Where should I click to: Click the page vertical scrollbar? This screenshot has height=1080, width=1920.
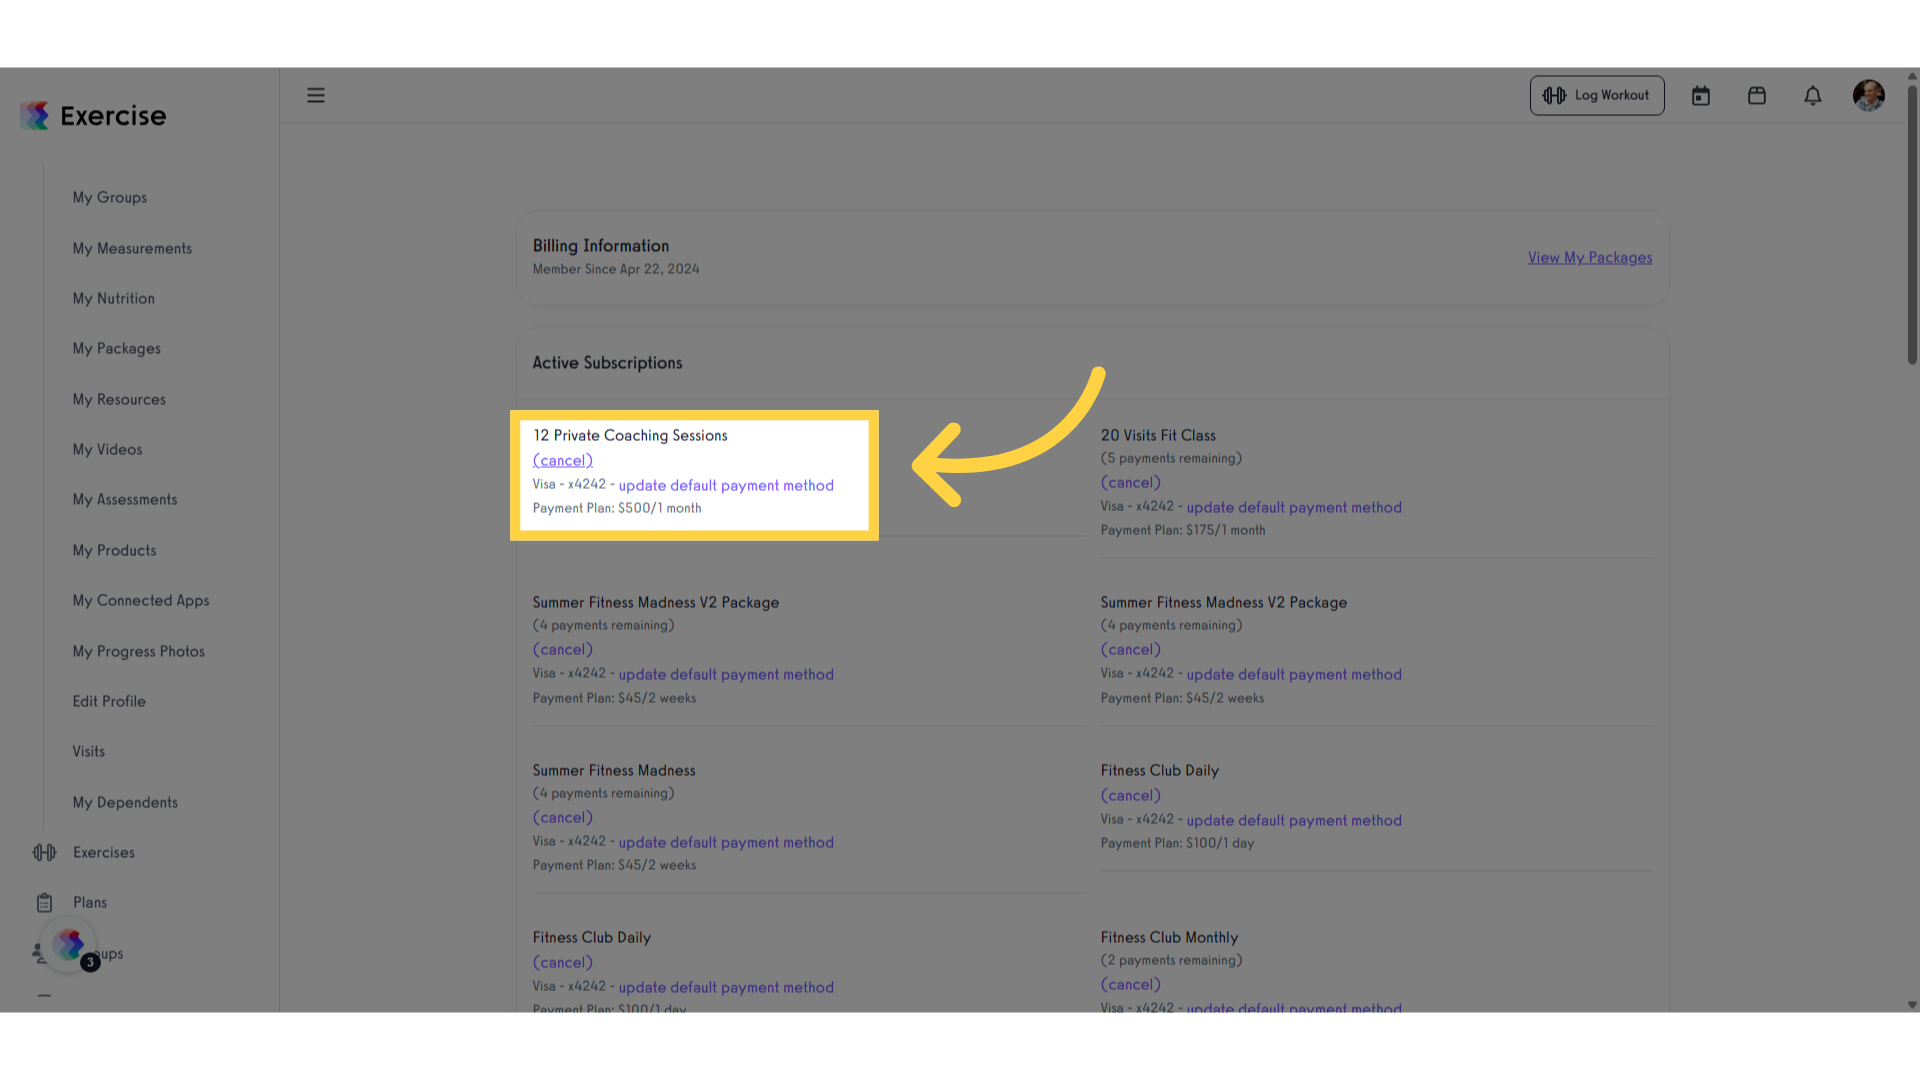pyautogui.click(x=1912, y=225)
